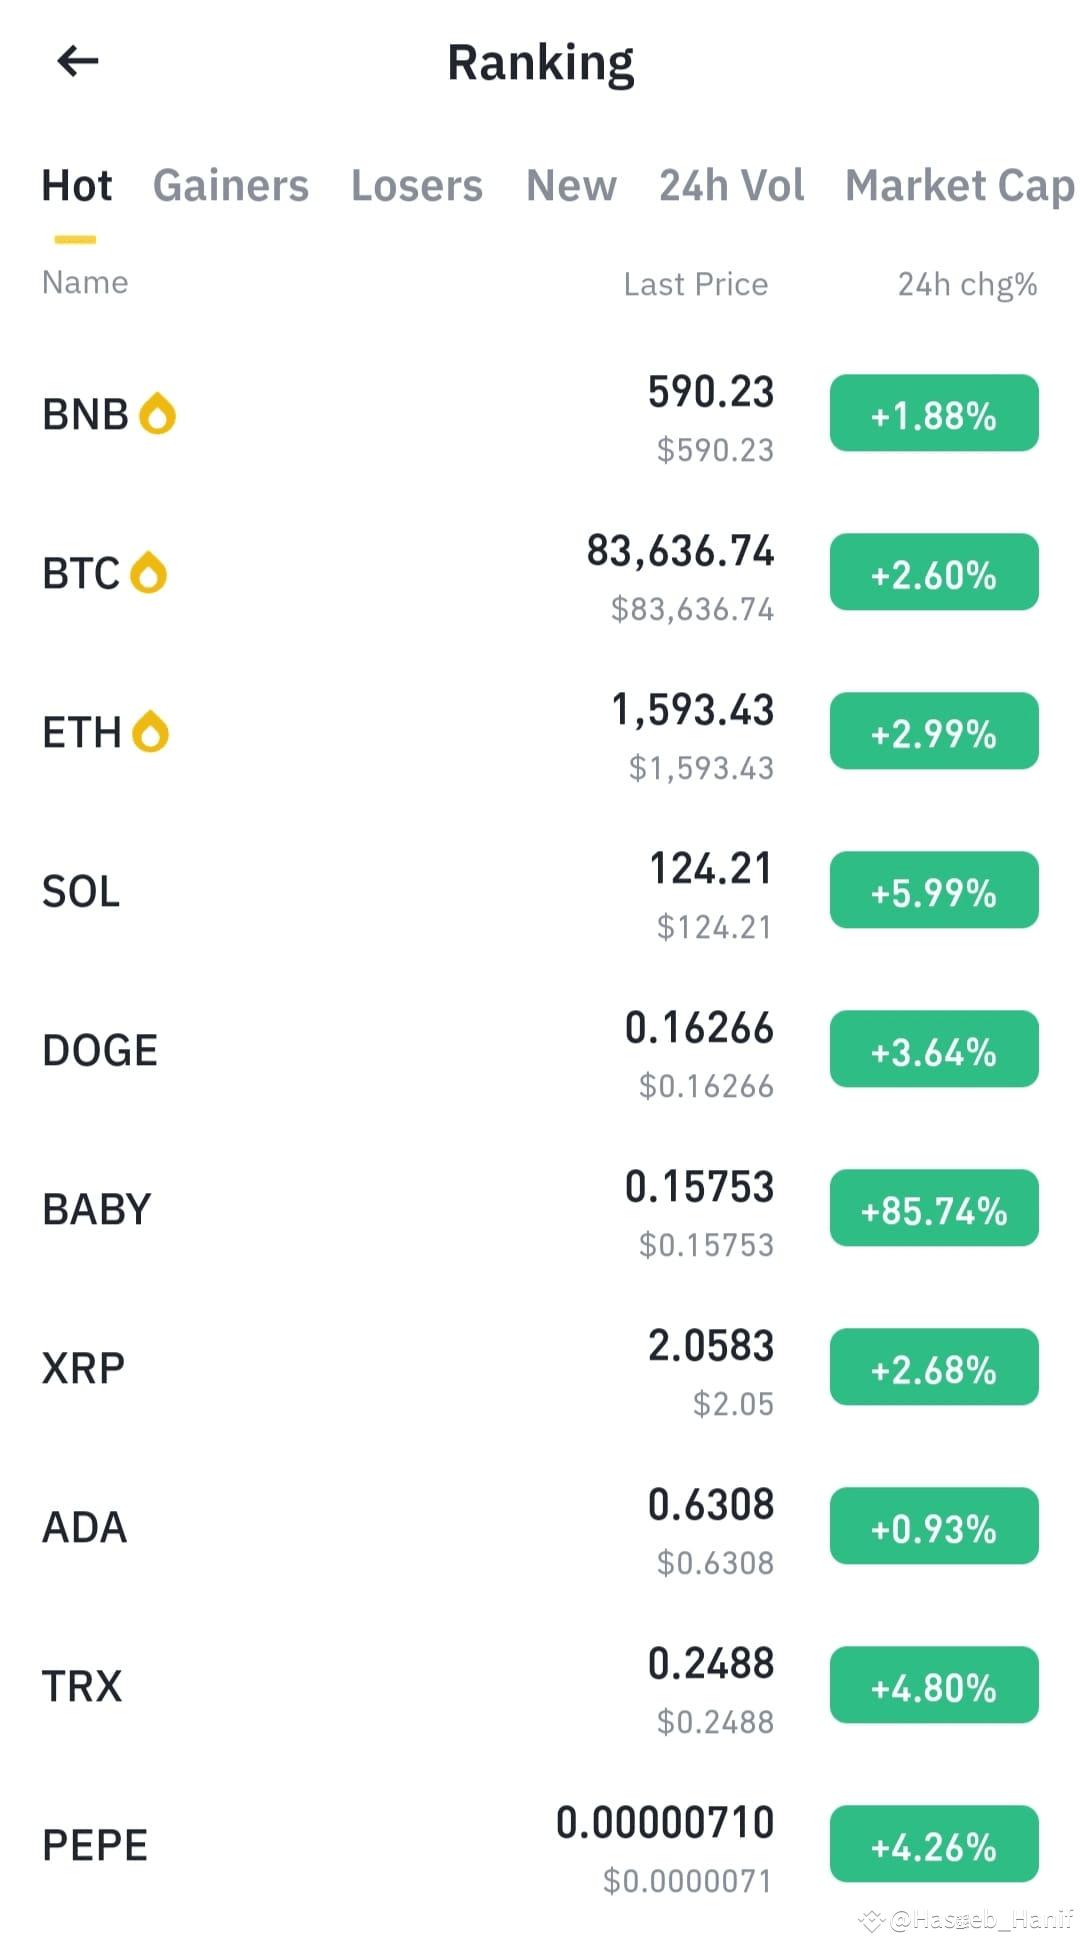Click the flame icon beside BNB
Image resolution: width=1080 pixels, height=1942 pixels.
click(x=157, y=413)
